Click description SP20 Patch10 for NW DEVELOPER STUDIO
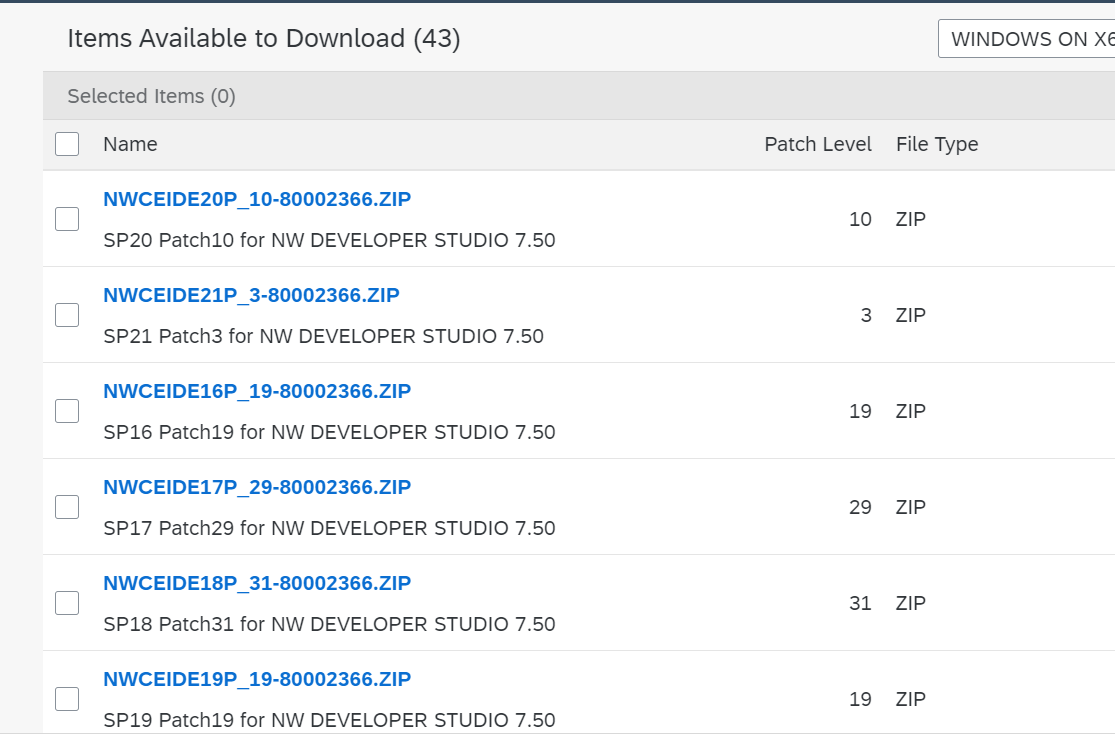The width and height of the screenshot is (1115, 754). [329, 240]
